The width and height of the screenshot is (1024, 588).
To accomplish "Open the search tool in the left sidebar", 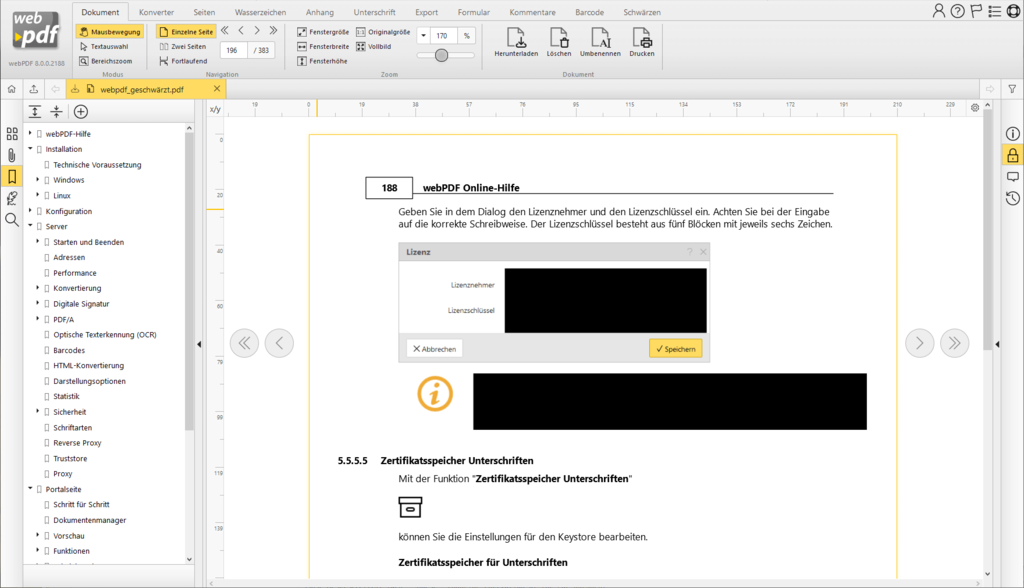I will tap(11, 219).
